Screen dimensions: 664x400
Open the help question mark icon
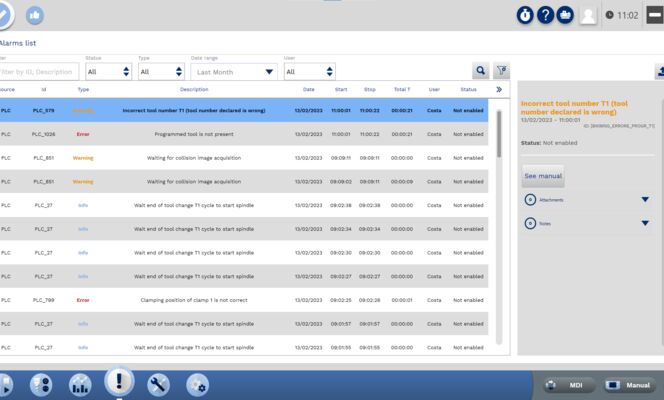[546, 16]
